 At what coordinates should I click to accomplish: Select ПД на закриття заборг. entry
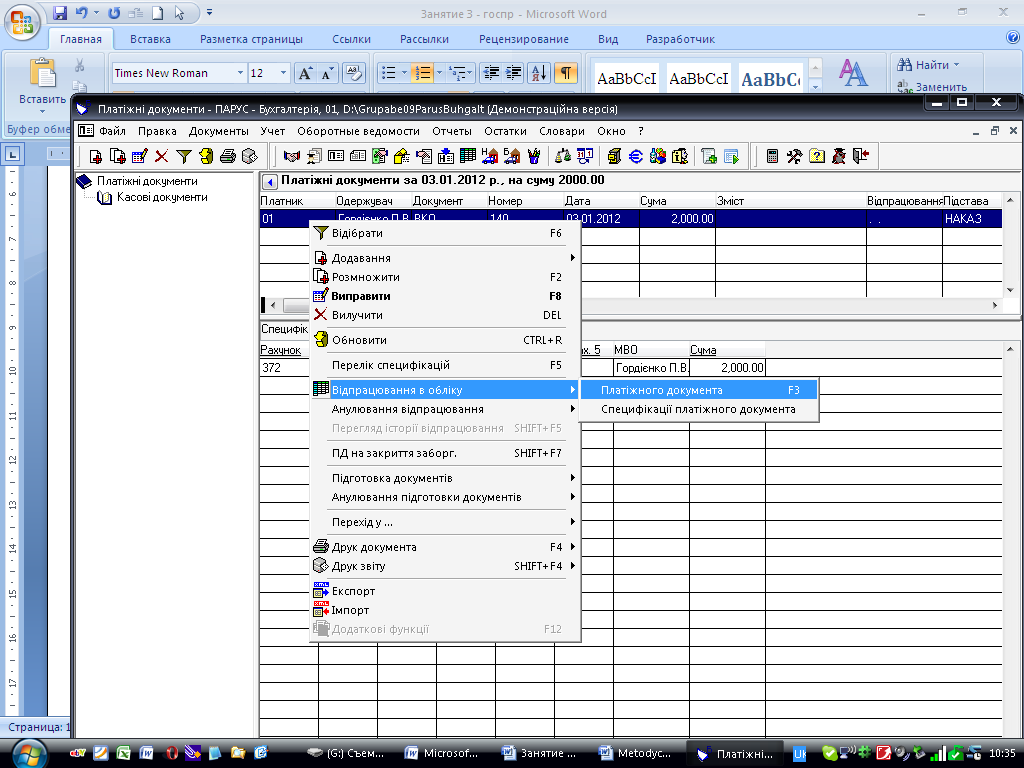444,453
